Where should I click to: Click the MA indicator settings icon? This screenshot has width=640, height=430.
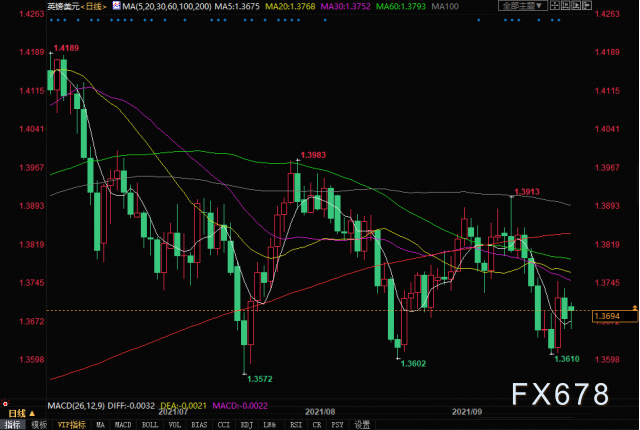coord(116,6)
